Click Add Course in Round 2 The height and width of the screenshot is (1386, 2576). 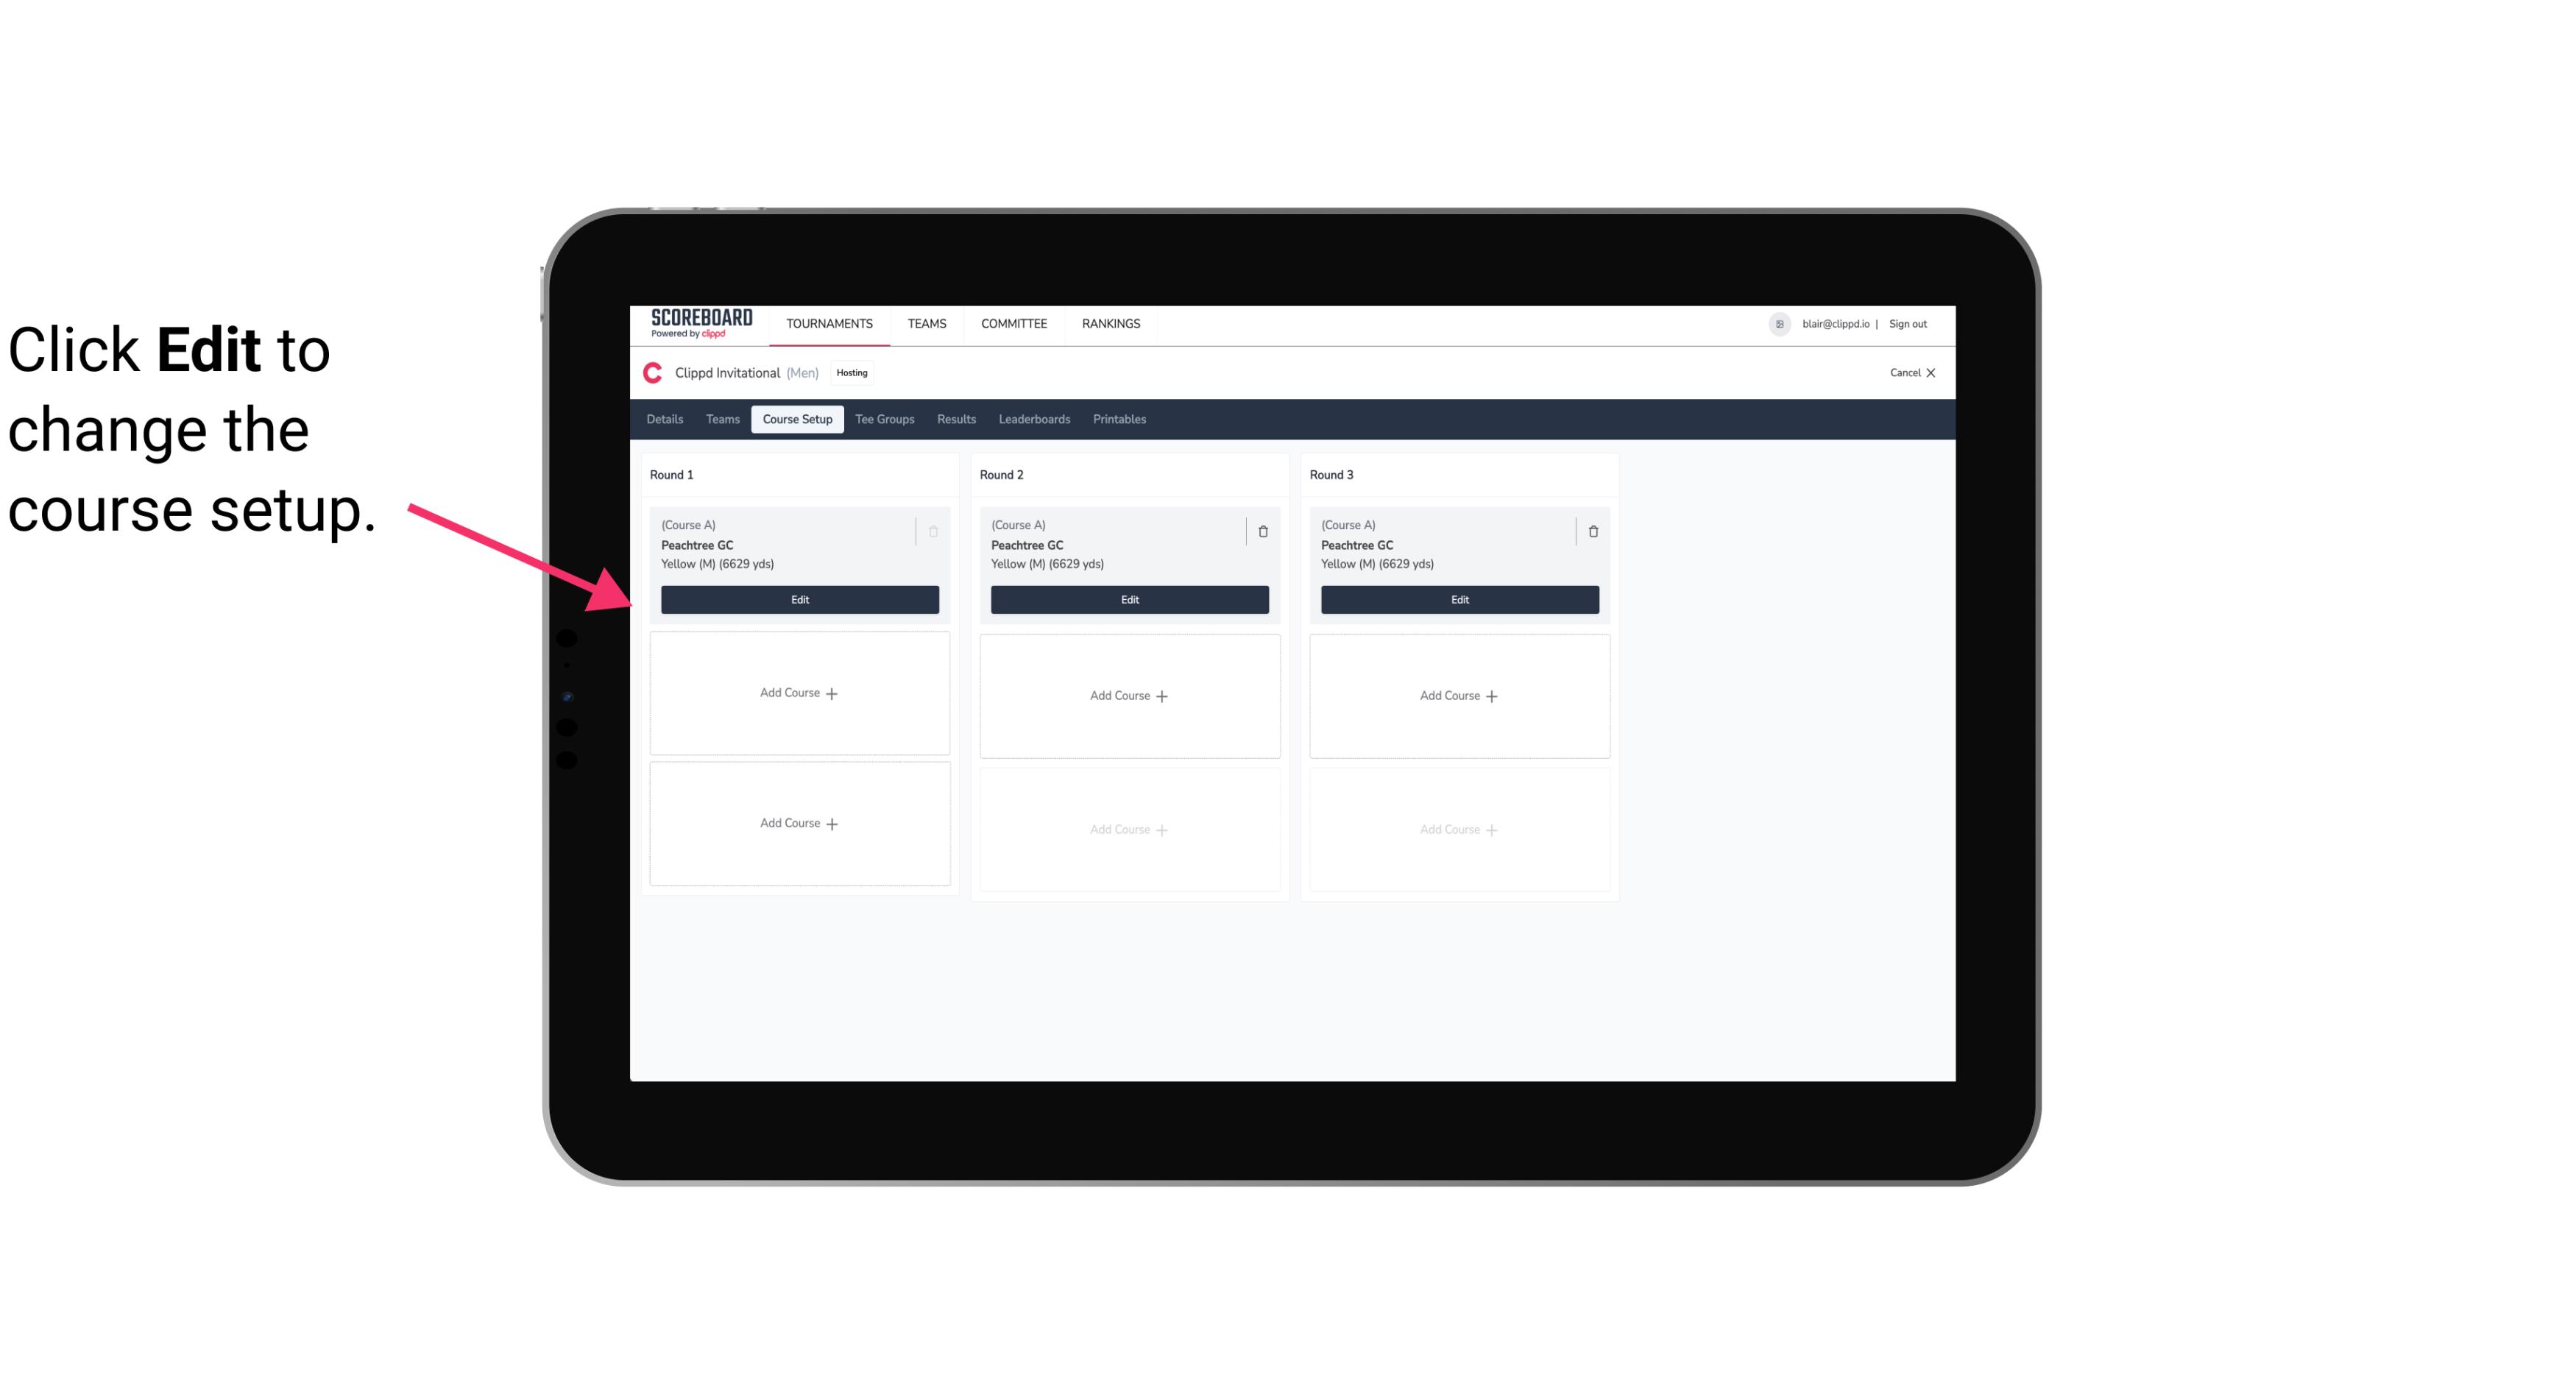[x=1128, y=695]
